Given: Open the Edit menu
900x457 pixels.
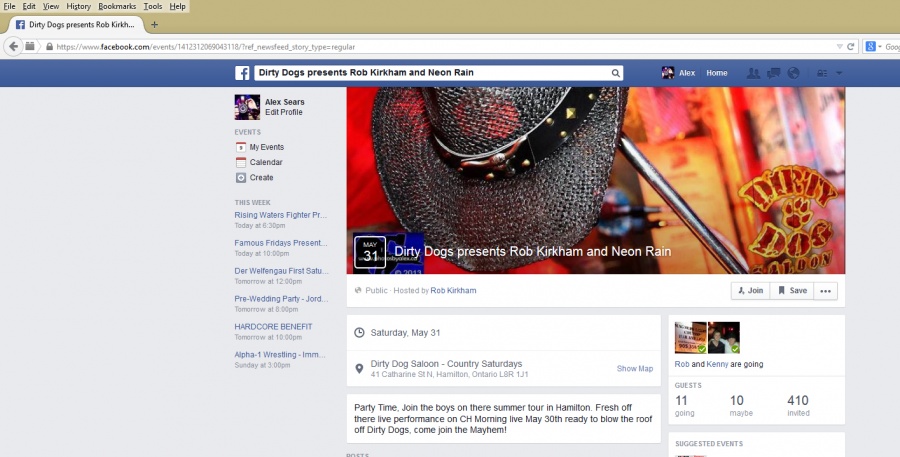Looking at the screenshot, I should click(29, 6).
